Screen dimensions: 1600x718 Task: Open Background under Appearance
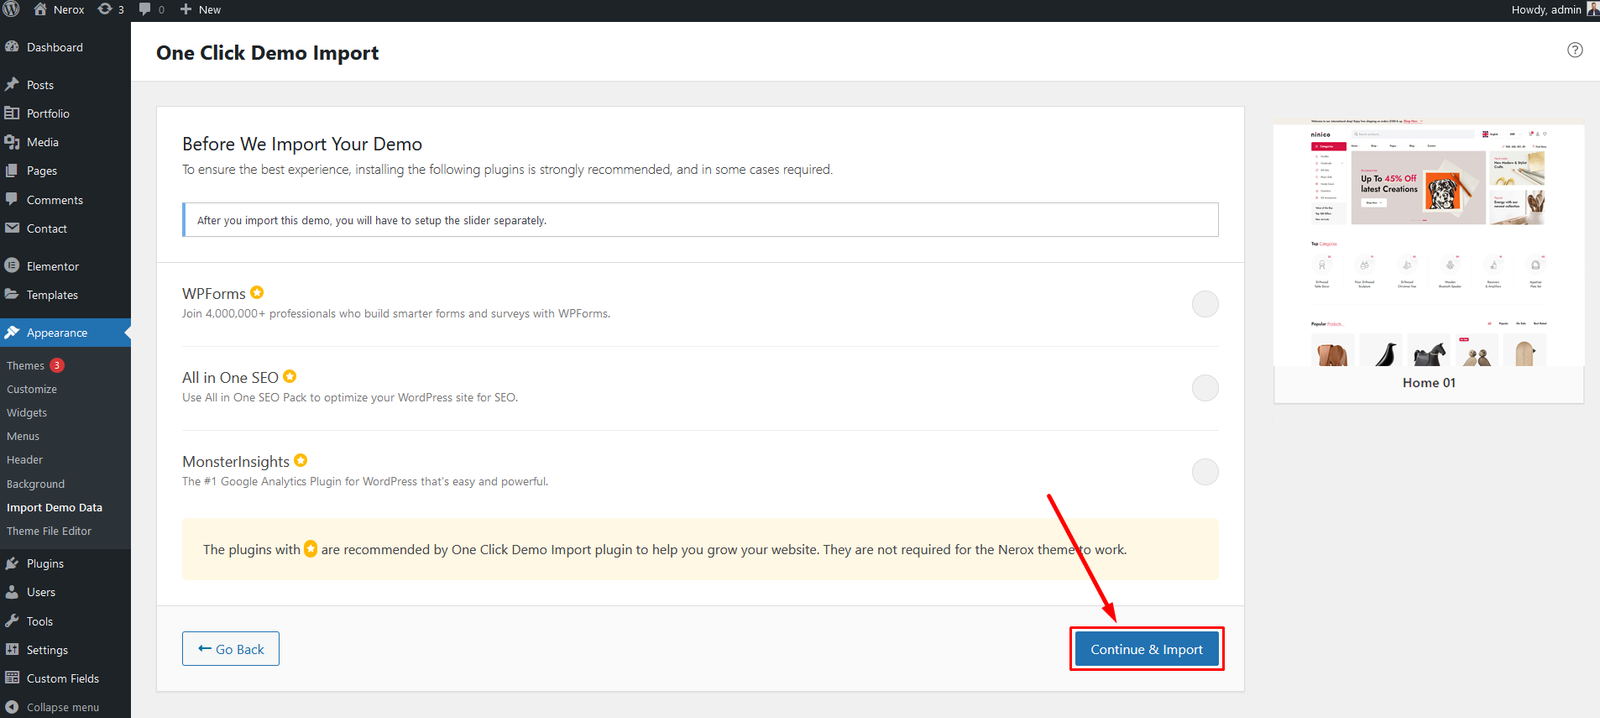coord(36,484)
